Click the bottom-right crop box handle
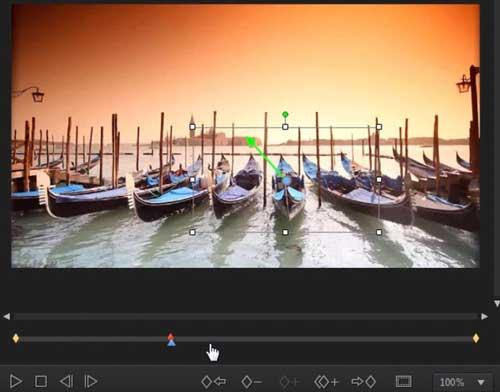Screen dimensions: 500x392 (379, 232)
